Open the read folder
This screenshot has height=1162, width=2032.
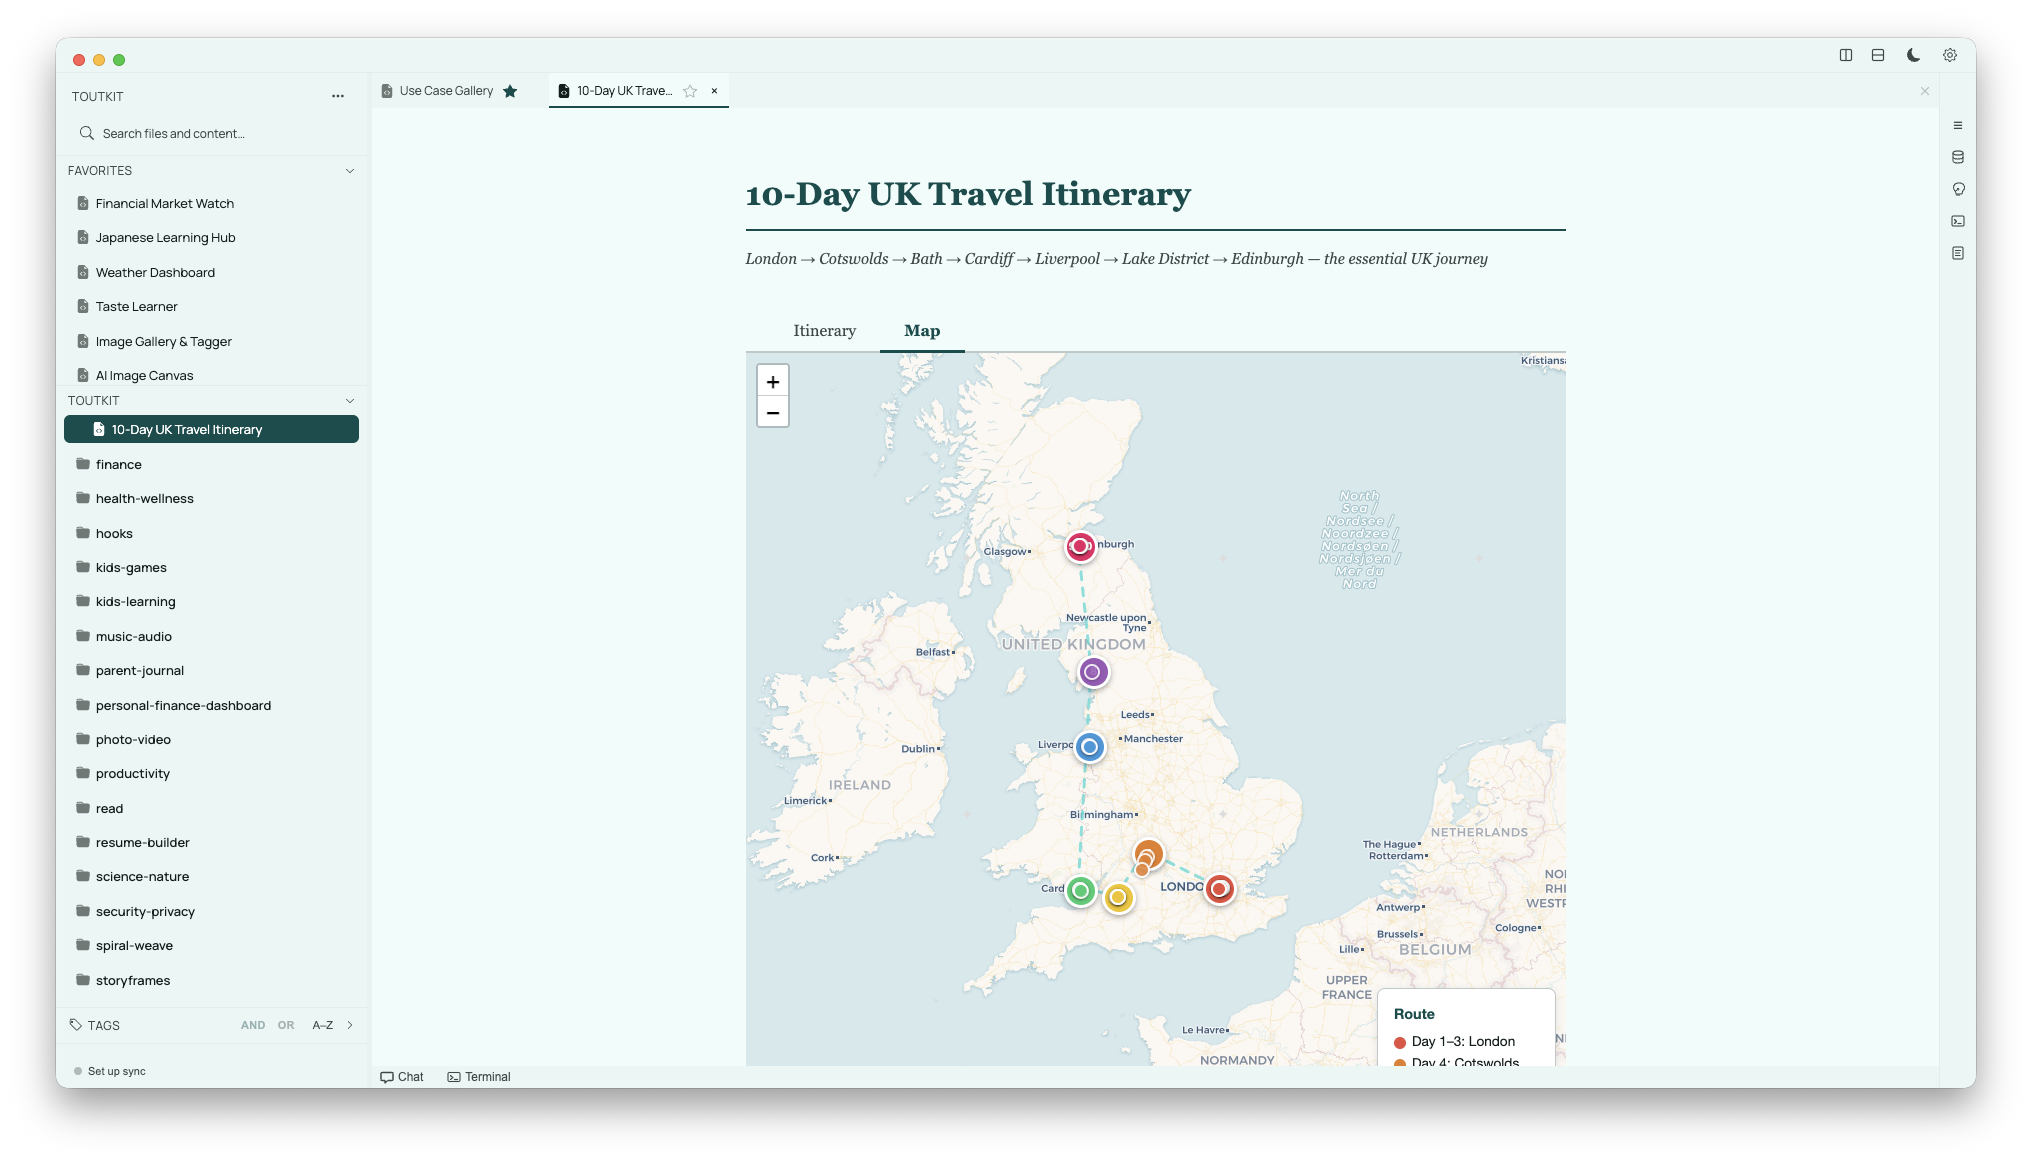tap(212, 808)
